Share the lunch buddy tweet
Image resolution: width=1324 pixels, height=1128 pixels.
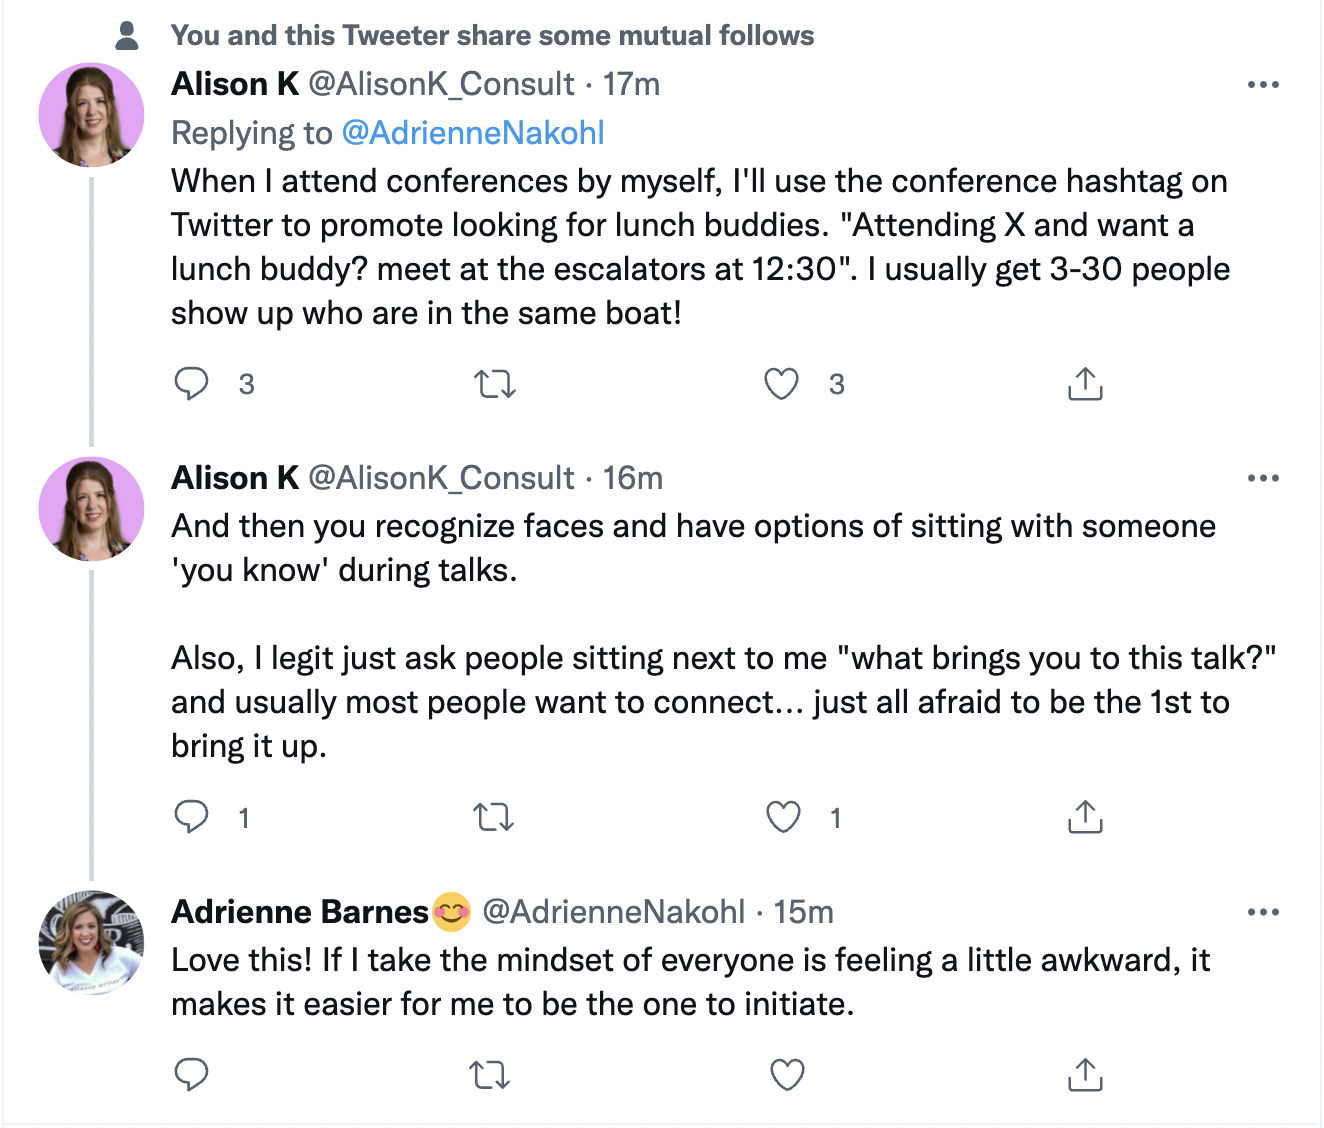pos(1085,384)
